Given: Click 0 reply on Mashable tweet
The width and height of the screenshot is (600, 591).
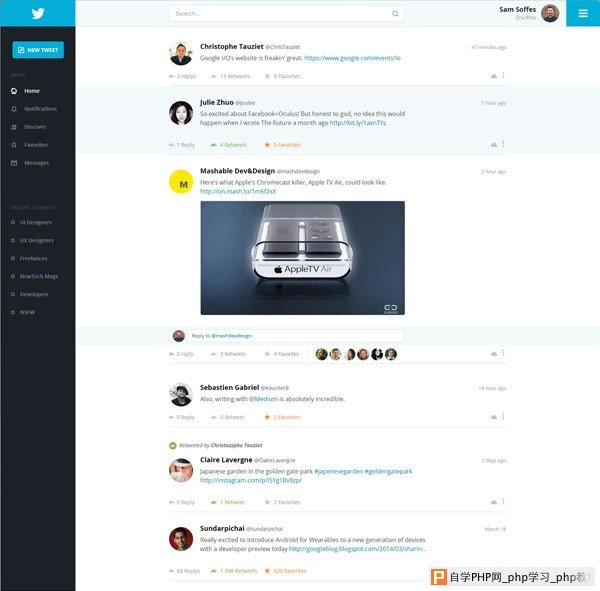Looking at the screenshot, I should (x=181, y=354).
